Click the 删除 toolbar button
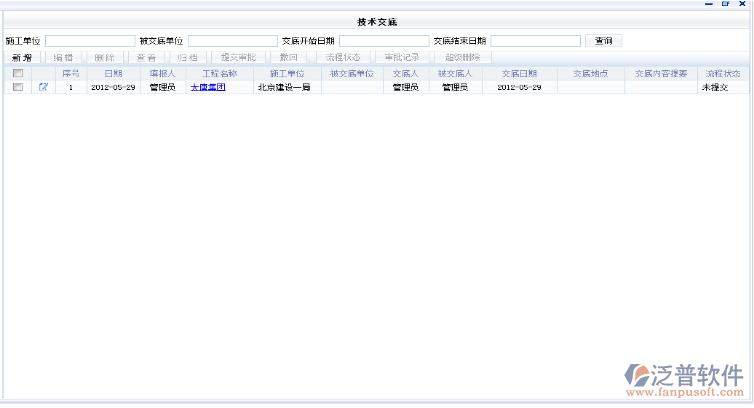Screen dimensions: 754x408 (105, 57)
